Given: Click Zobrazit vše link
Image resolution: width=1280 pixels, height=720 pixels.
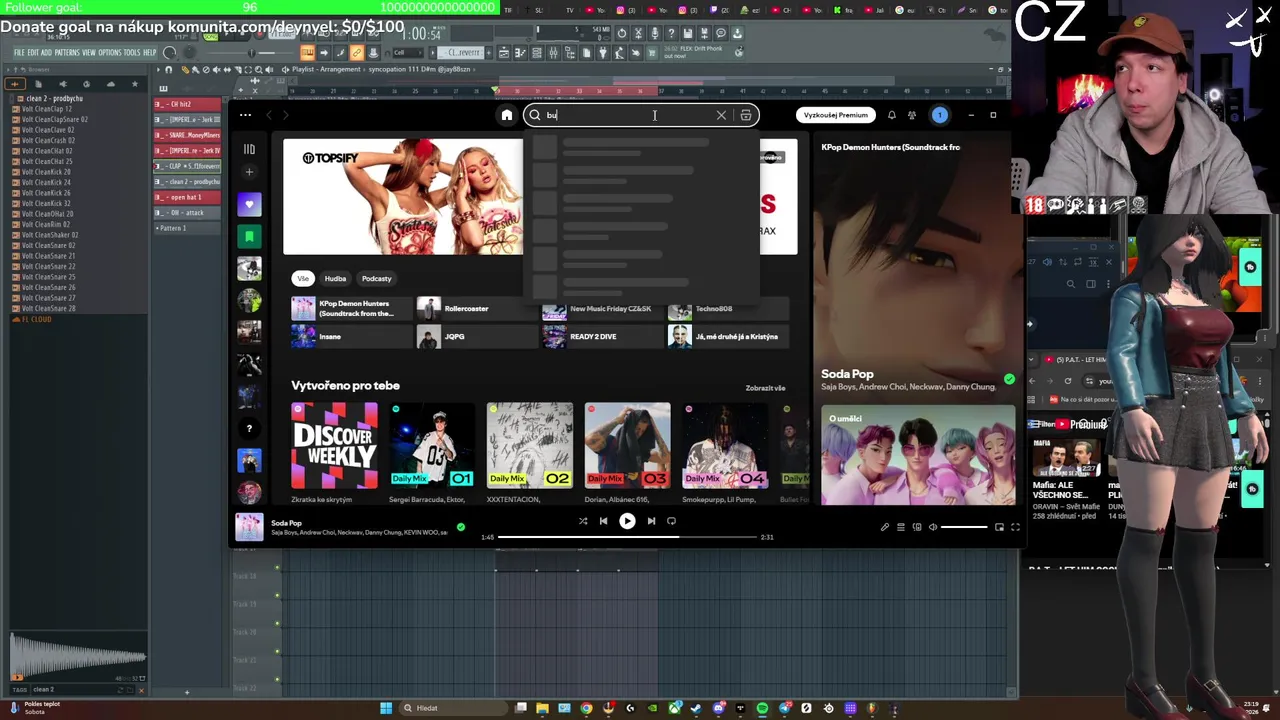Looking at the screenshot, I should [x=765, y=388].
